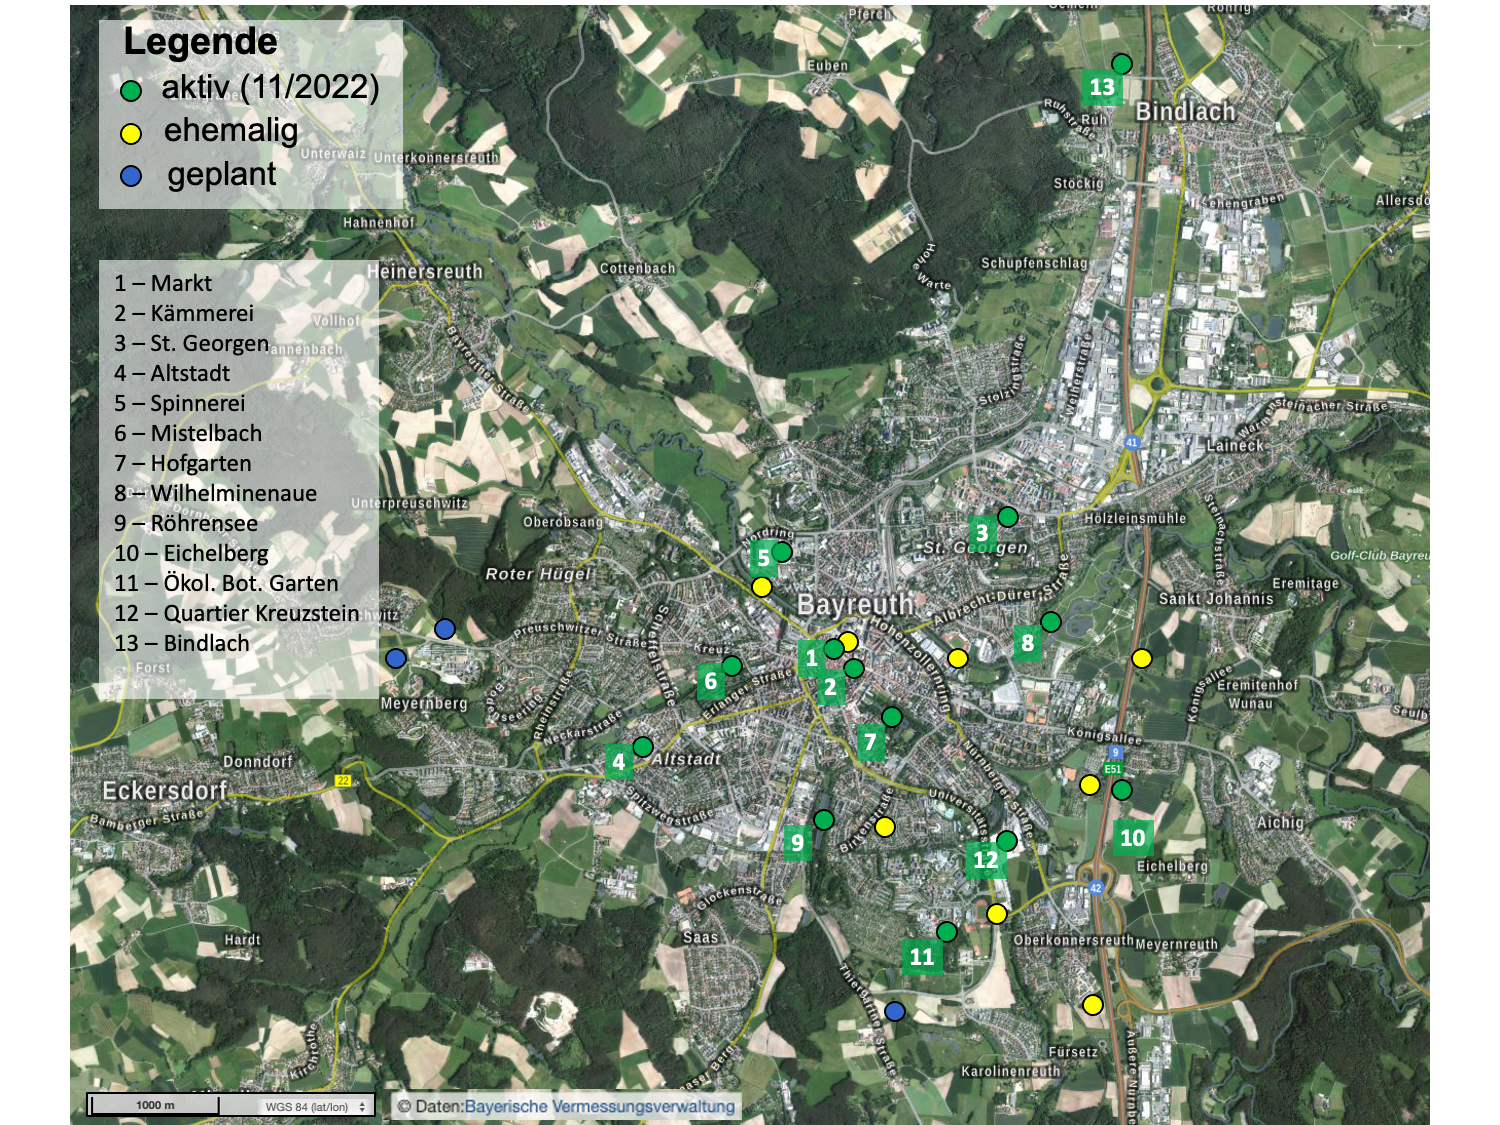Screen dimensions: 1500x1125
Task: Click list entry '4 – Altstadt'
Action: [172, 373]
